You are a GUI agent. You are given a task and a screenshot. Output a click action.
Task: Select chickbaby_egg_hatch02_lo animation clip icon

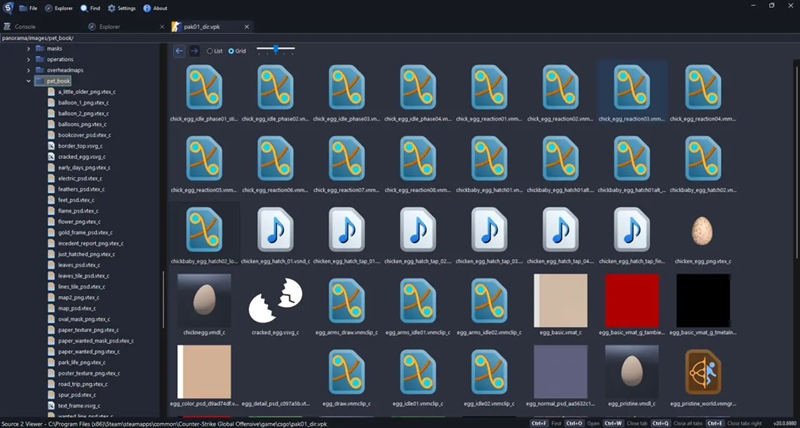click(204, 230)
